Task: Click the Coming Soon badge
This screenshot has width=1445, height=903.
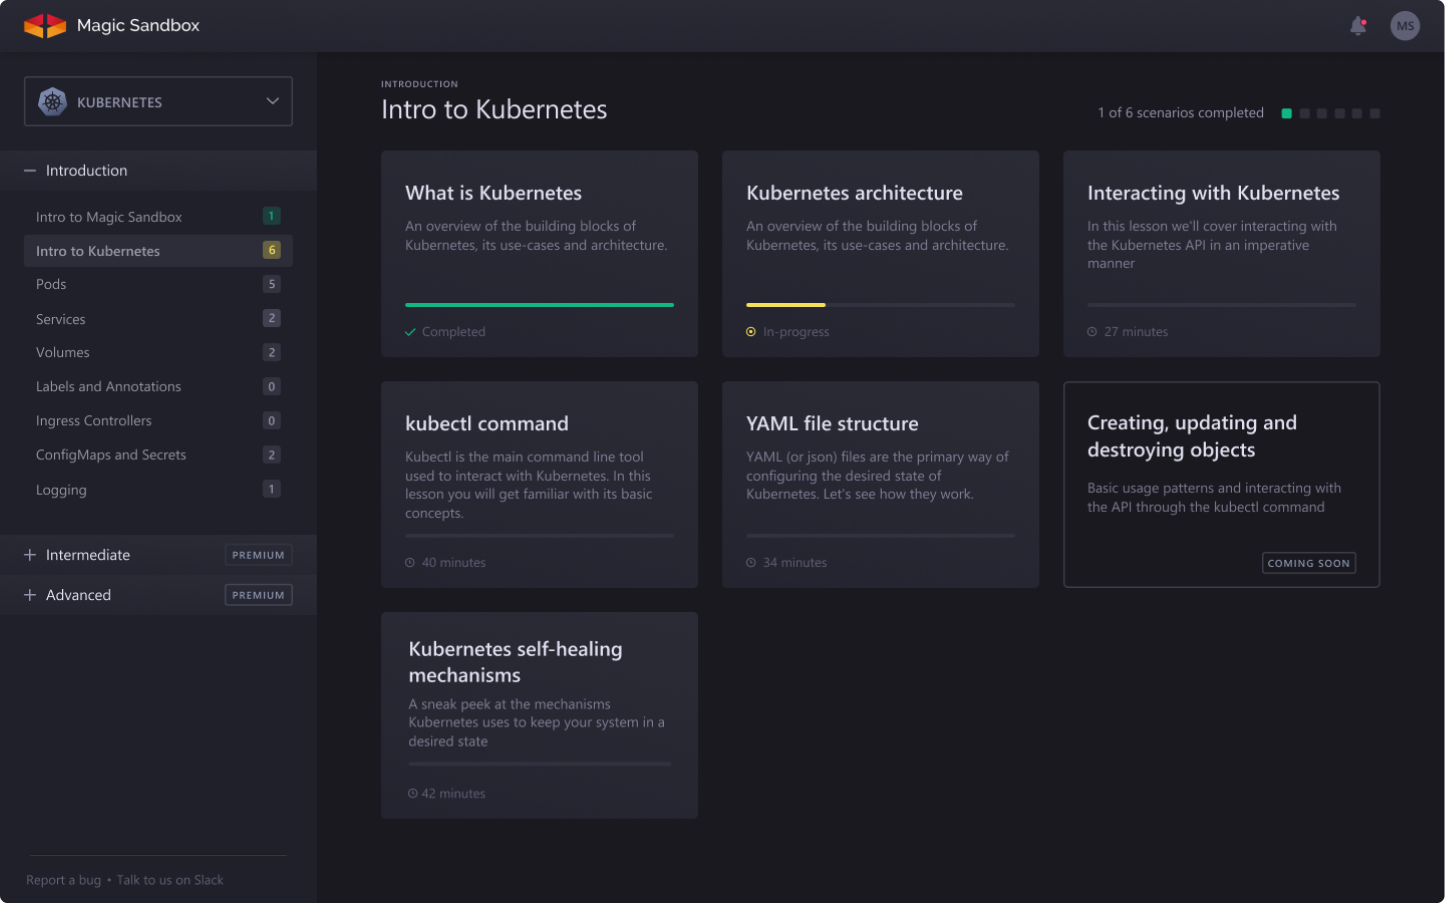Action: point(1308,563)
